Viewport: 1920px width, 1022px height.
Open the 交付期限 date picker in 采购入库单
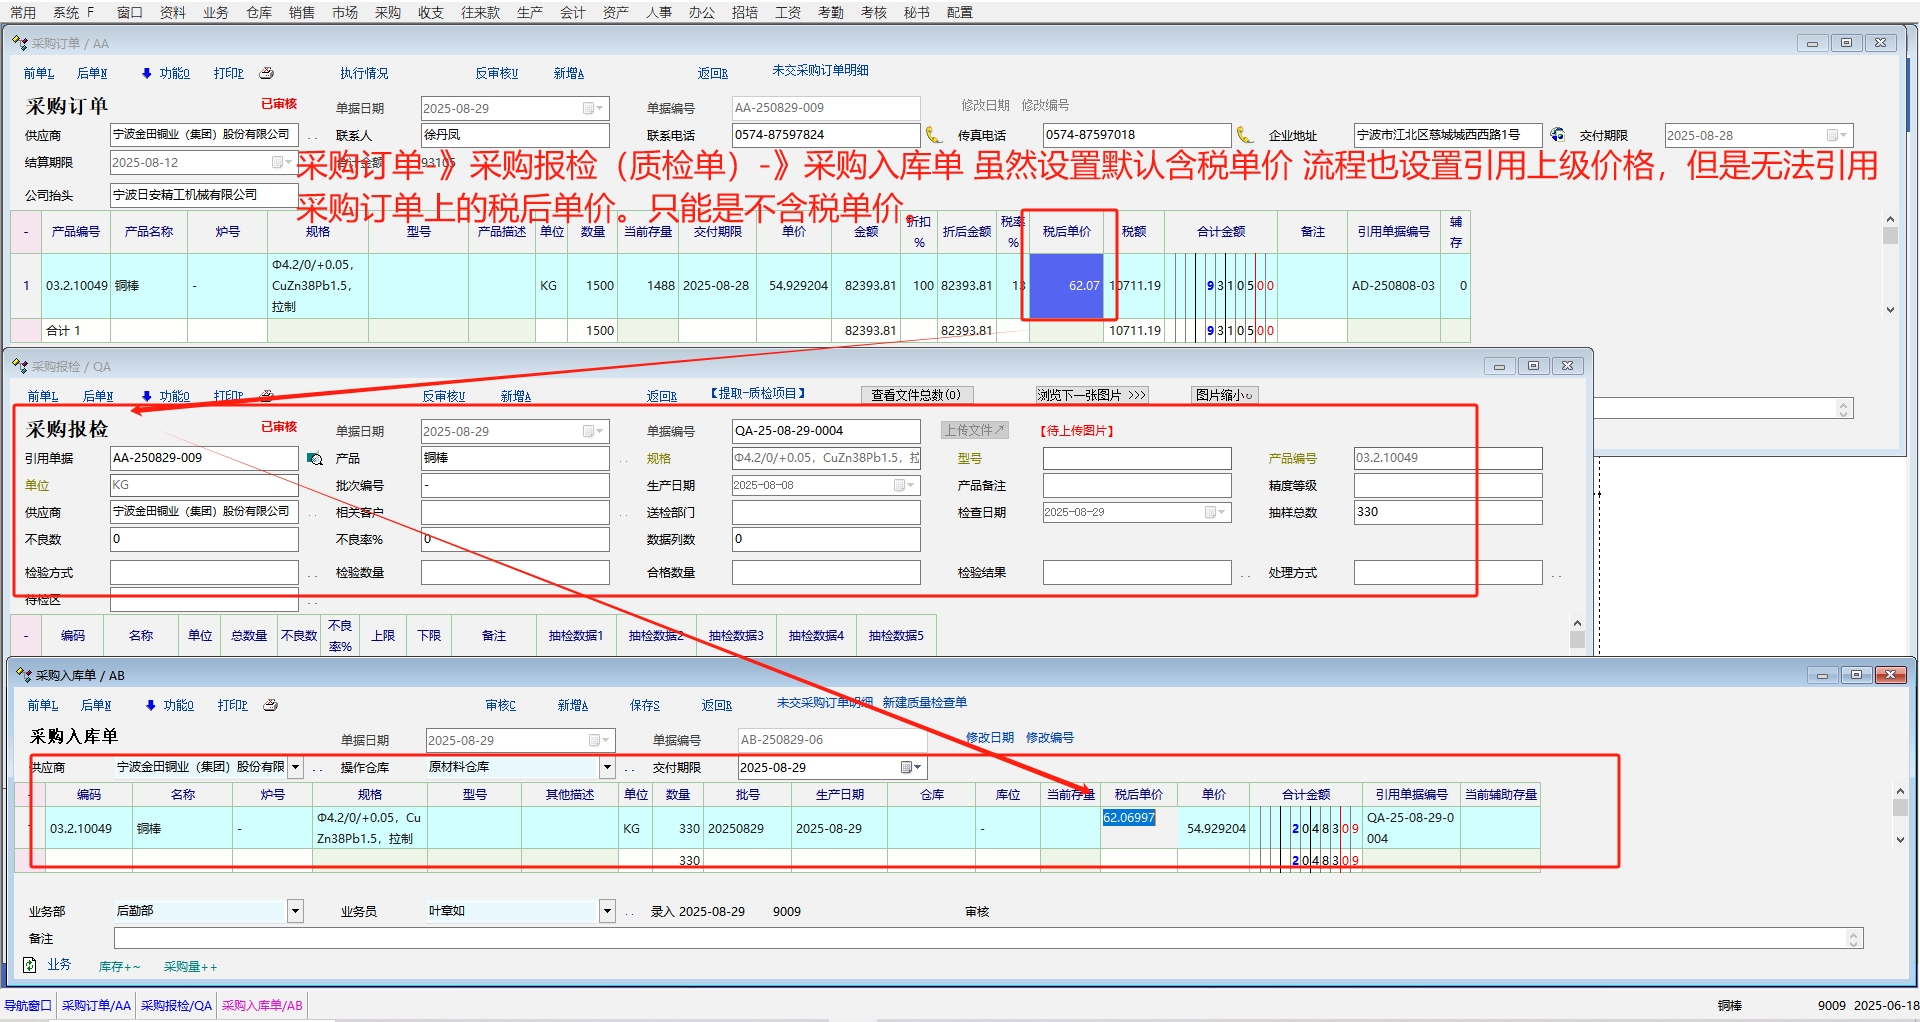(911, 767)
